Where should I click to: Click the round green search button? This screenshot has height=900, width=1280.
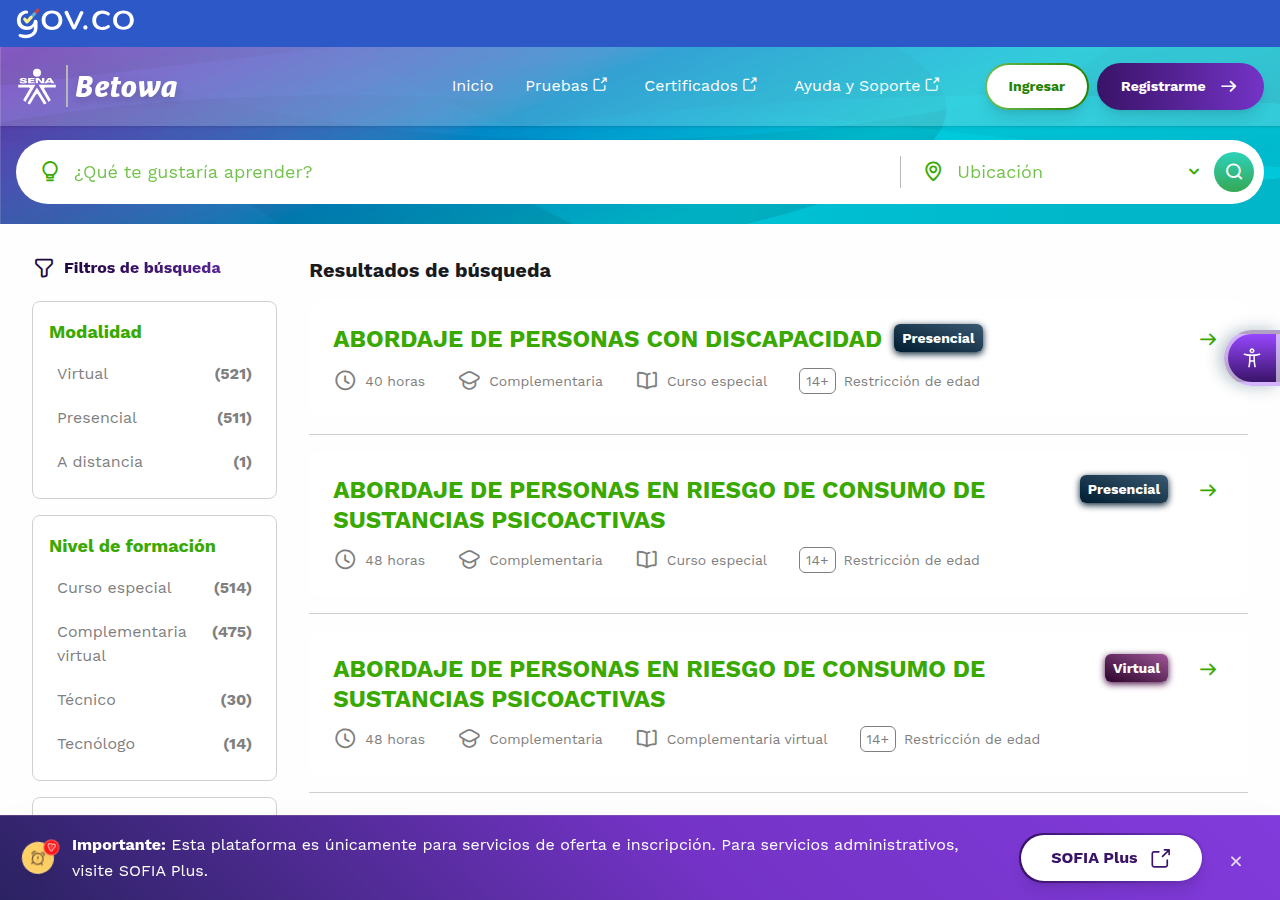(1234, 172)
